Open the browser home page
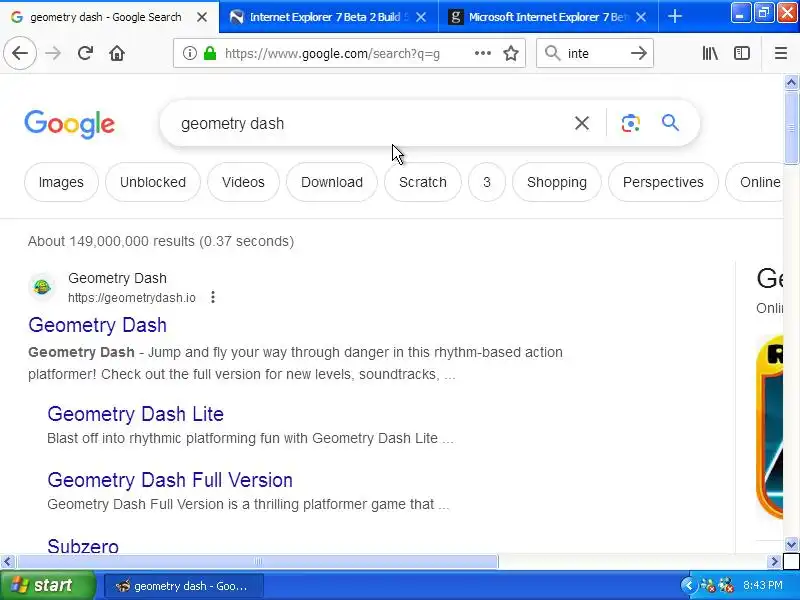Image resolution: width=800 pixels, height=600 pixels. pyautogui.click(x=117, y=53)
